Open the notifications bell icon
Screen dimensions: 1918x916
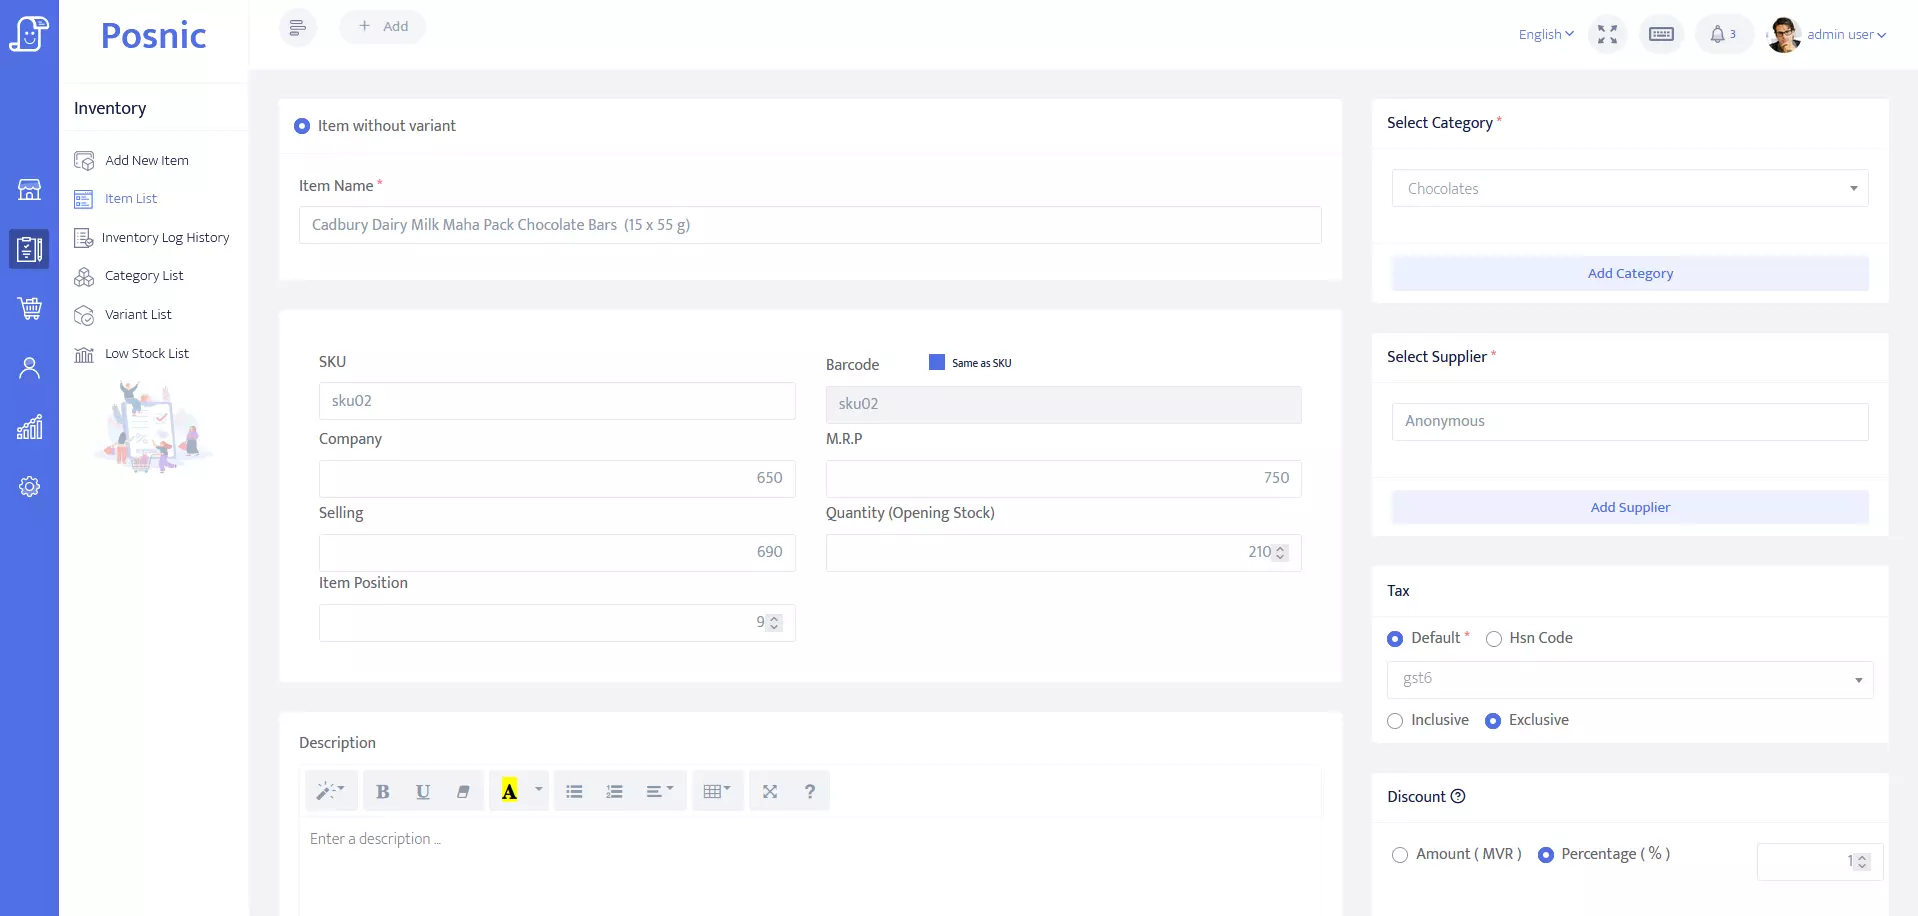[1718, 35]
